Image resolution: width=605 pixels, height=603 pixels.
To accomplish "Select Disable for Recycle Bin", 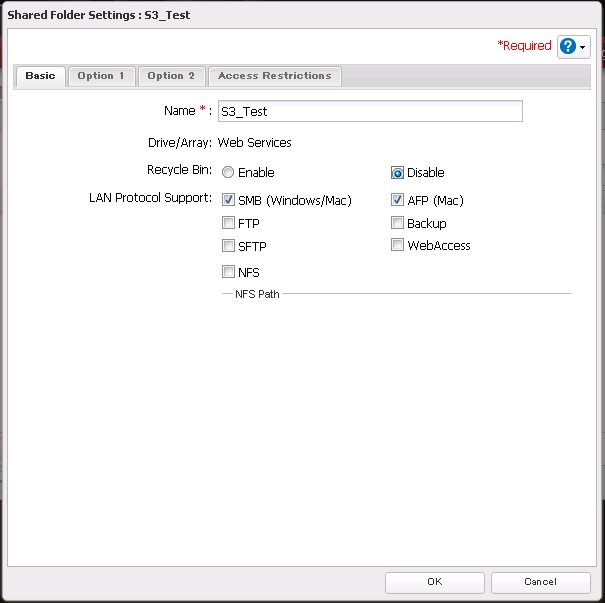I will click(x=397, y=172).
